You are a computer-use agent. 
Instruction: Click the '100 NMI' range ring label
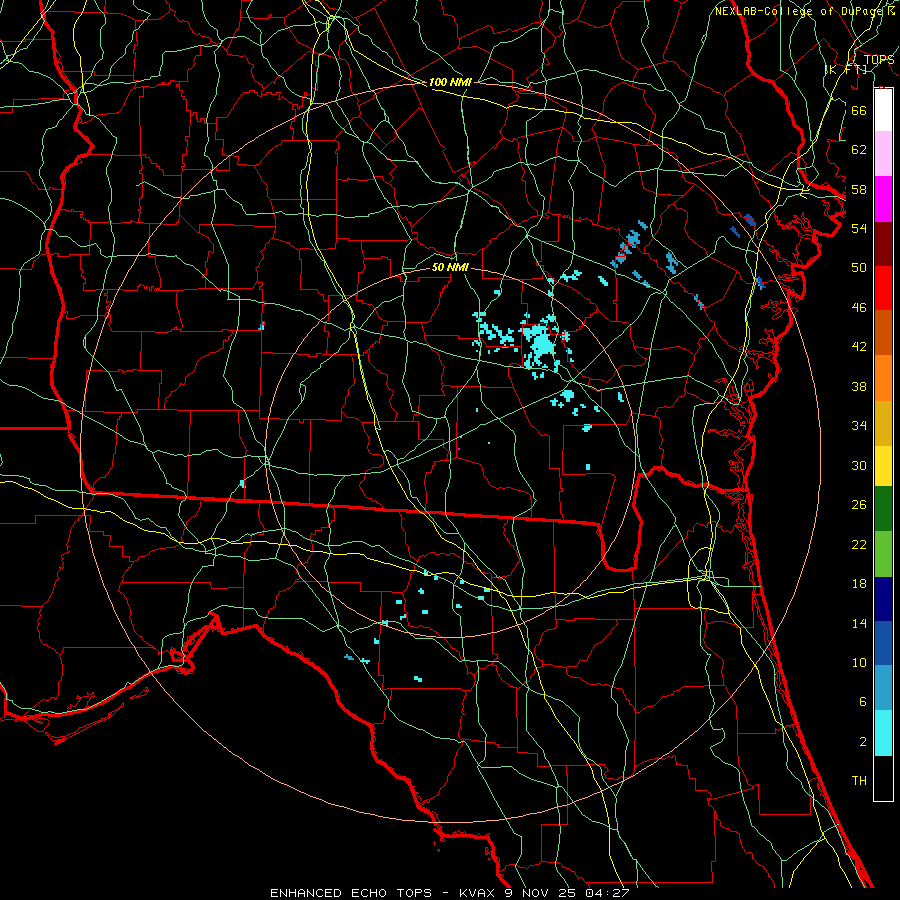coord(449,83)
